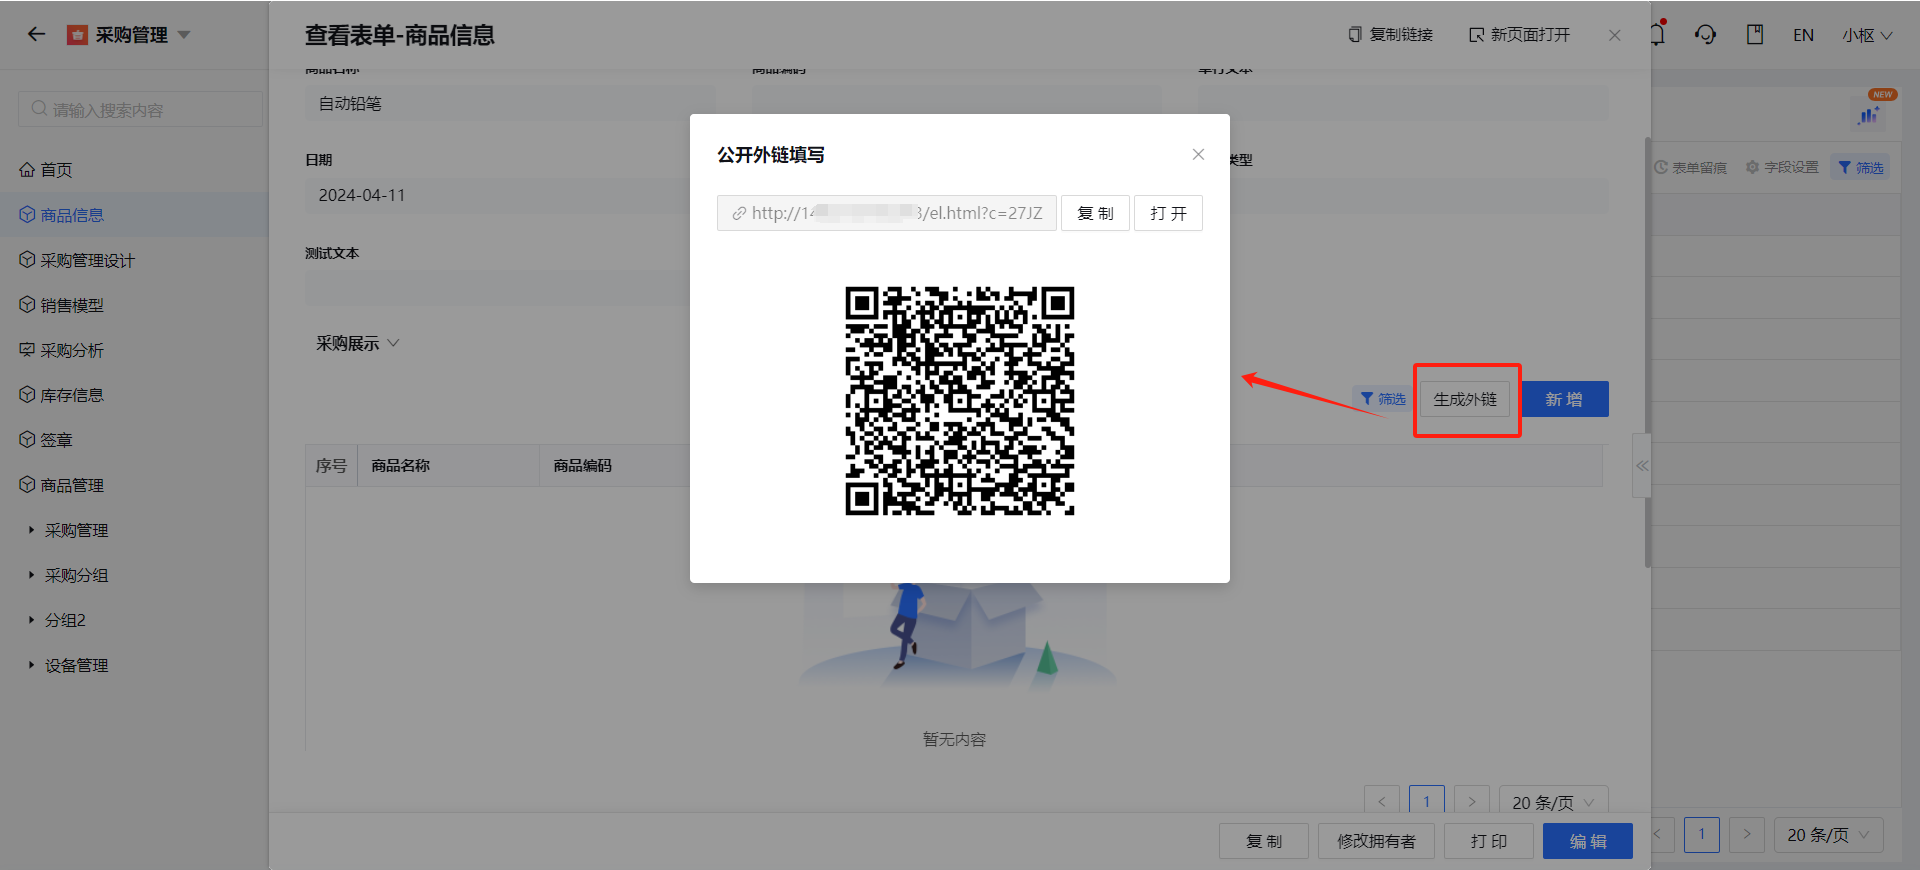This screenshot has width=1920, height=870.
Task: Go to previous page in subtable pagination
Action: point(1382,801)
